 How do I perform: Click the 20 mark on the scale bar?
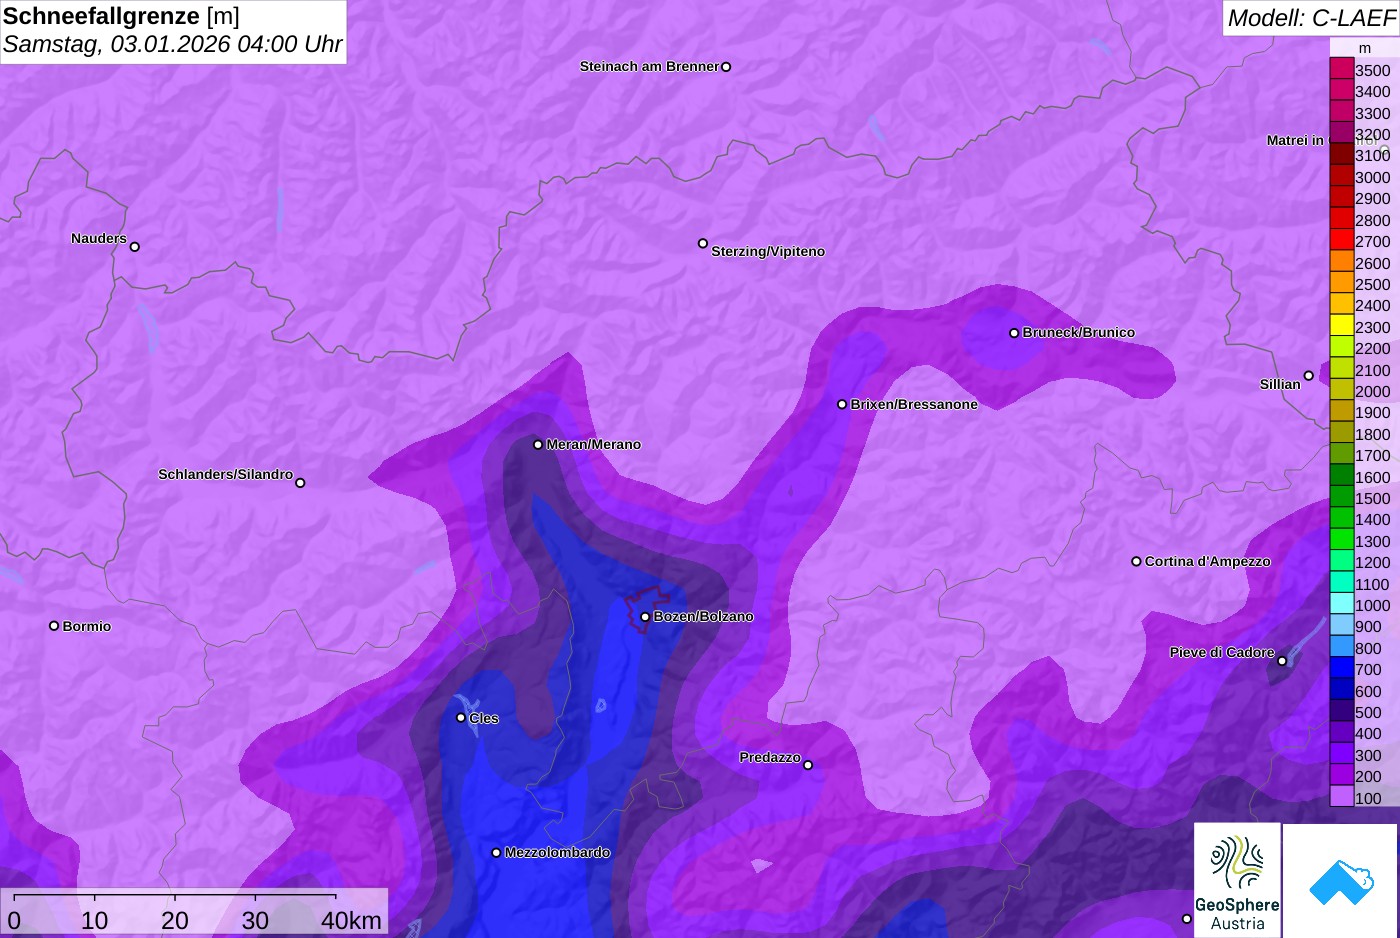pyautogui.click(x=175, y=920)
